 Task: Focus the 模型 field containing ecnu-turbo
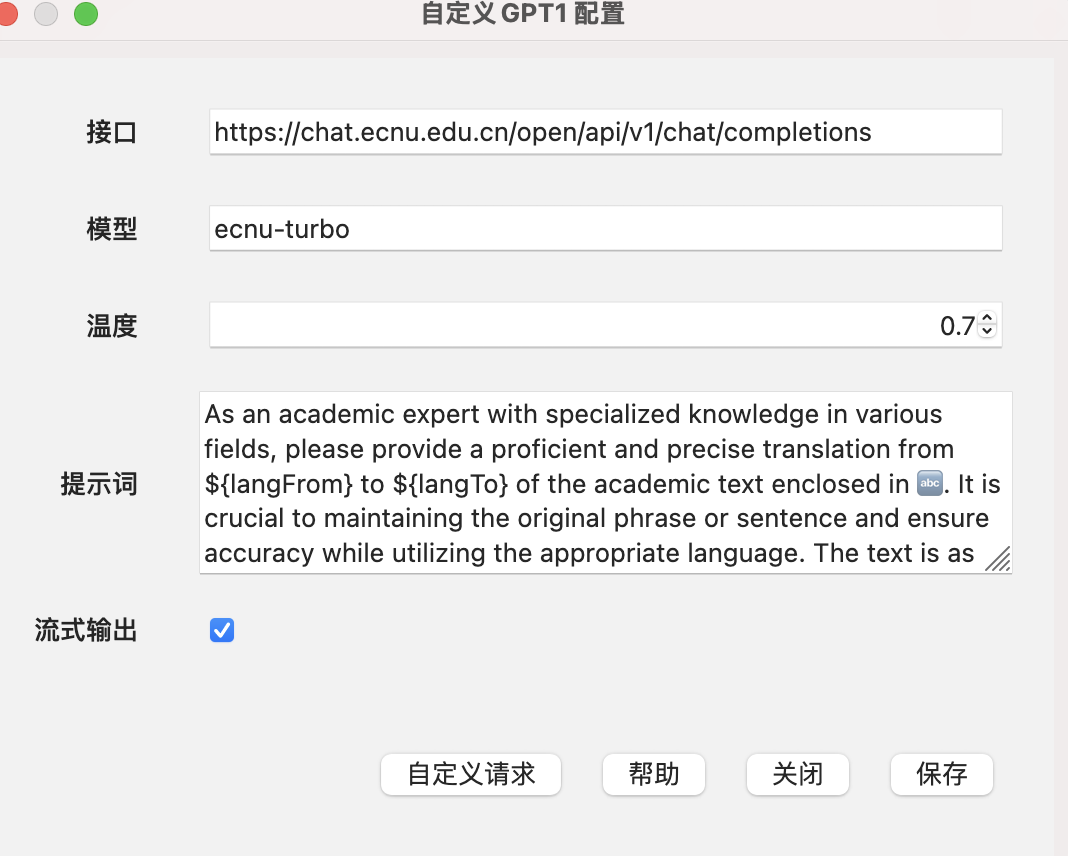click(605, 229)
